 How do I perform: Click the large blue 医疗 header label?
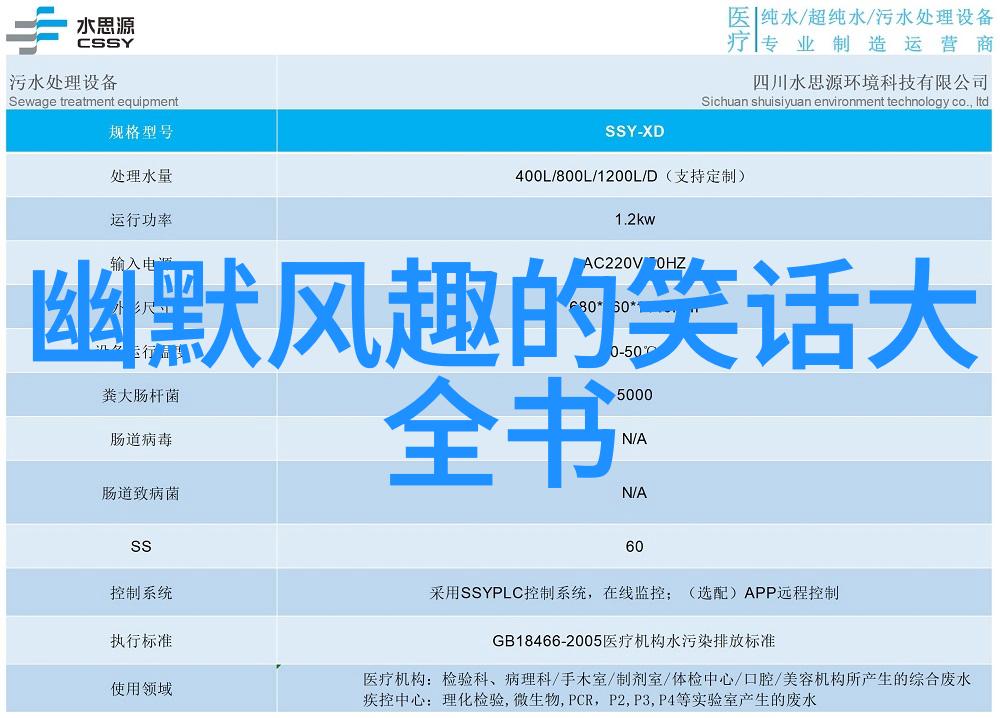[738, 29]
